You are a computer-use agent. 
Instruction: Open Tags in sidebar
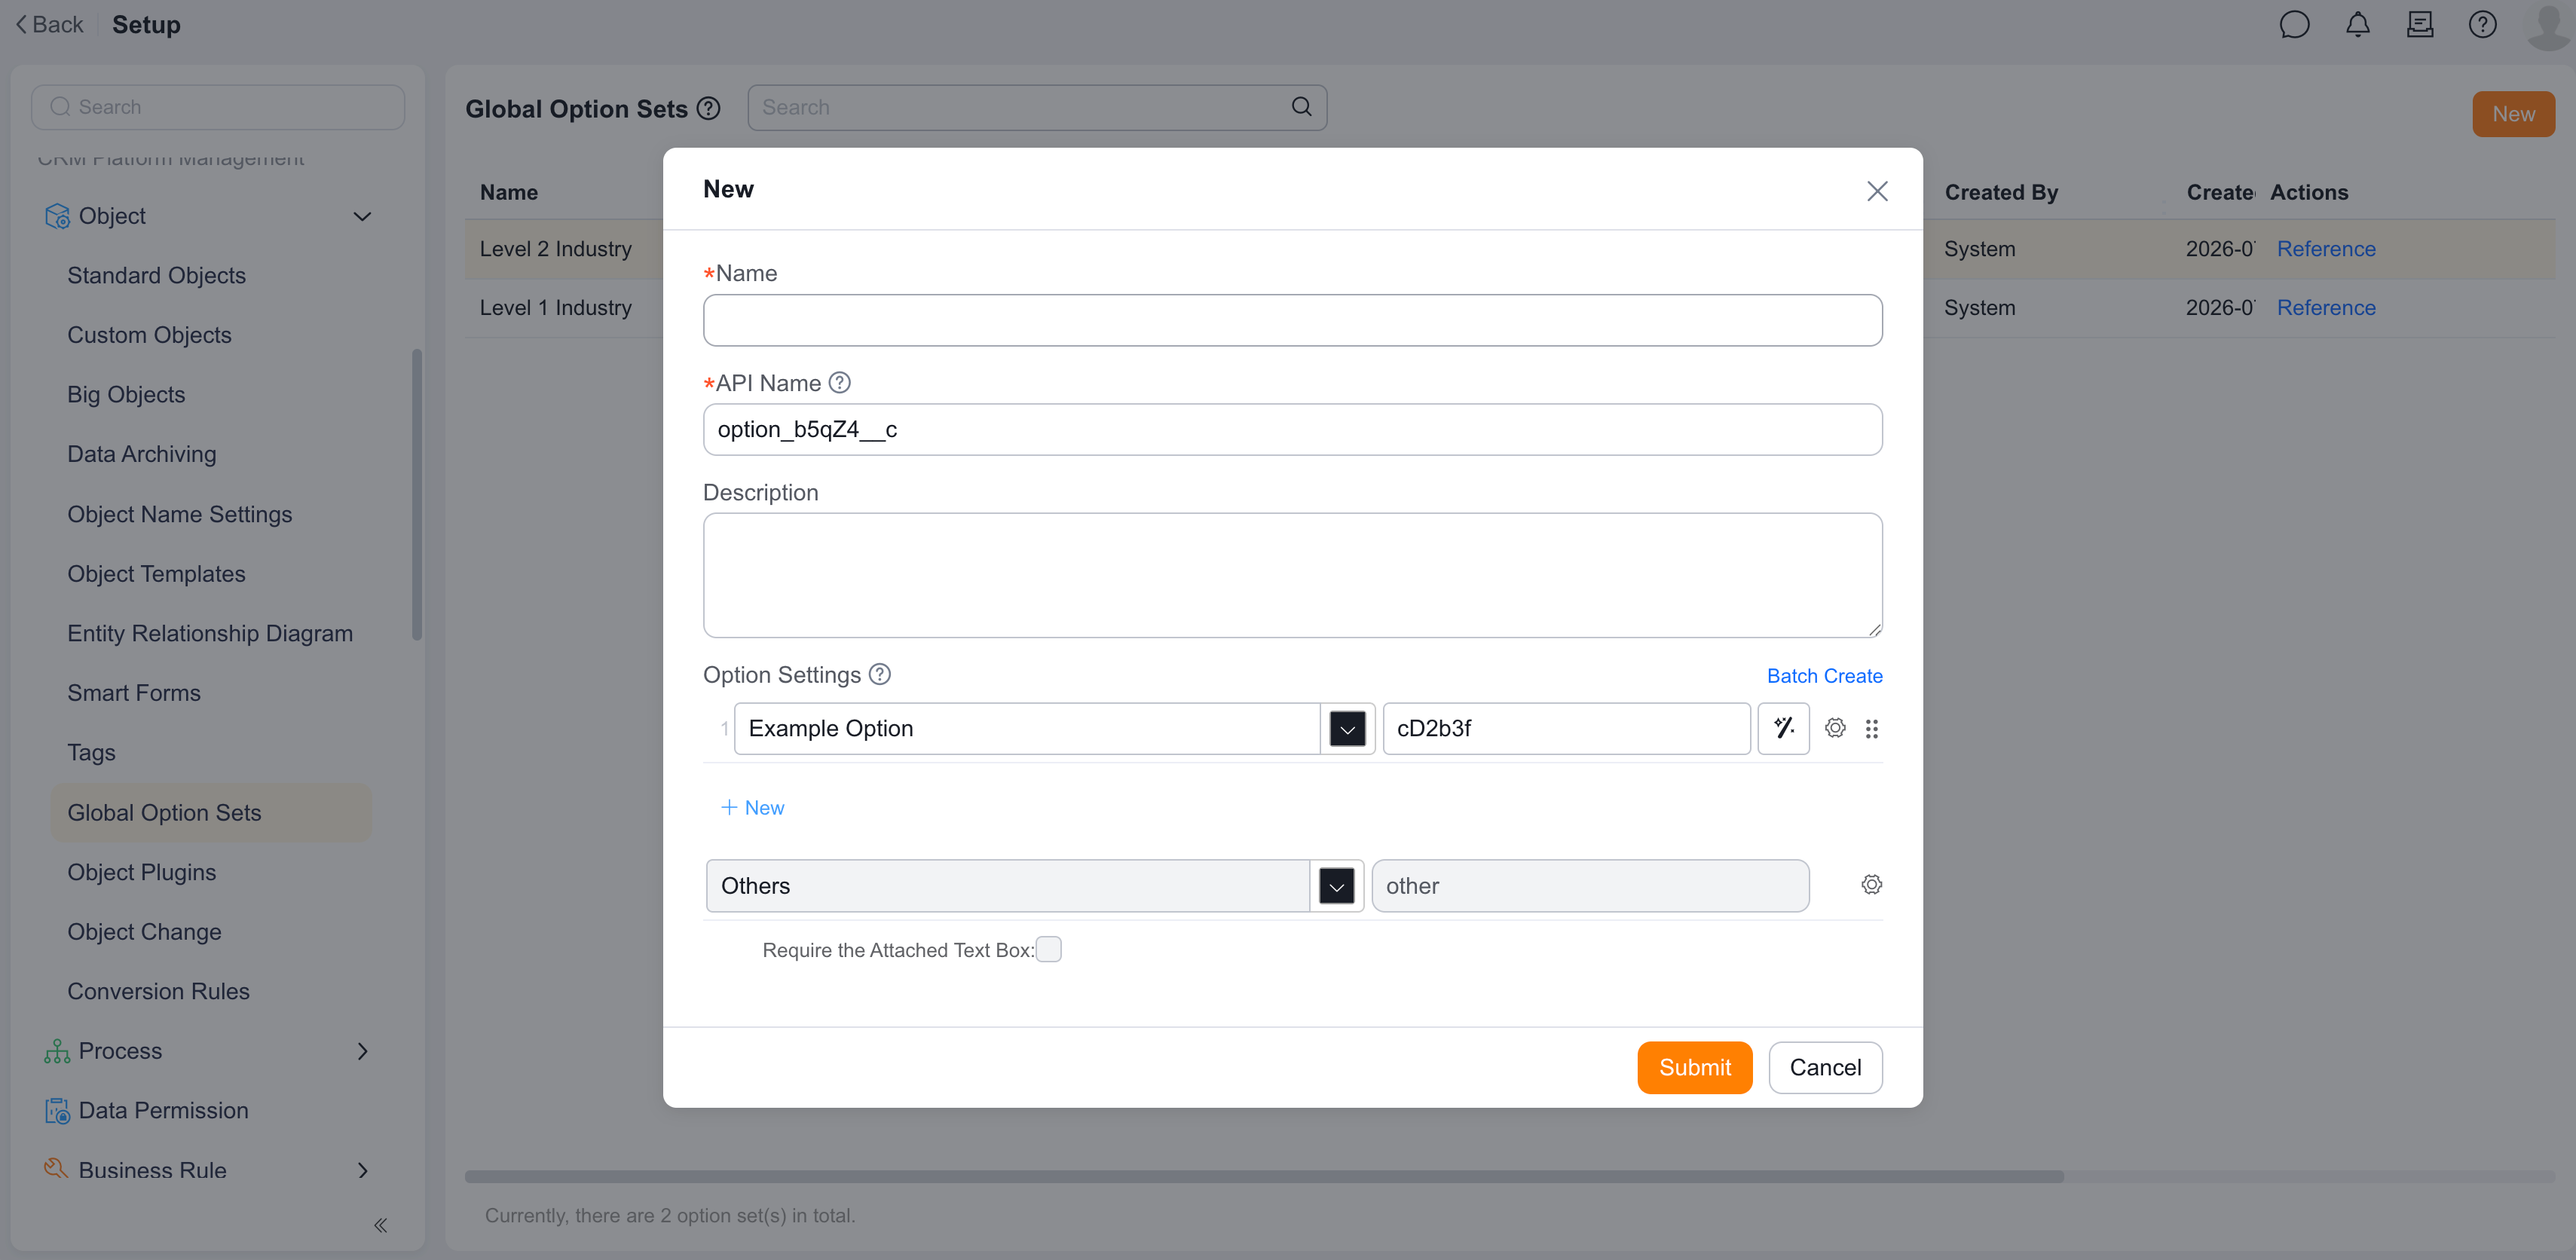pos(91,753)
